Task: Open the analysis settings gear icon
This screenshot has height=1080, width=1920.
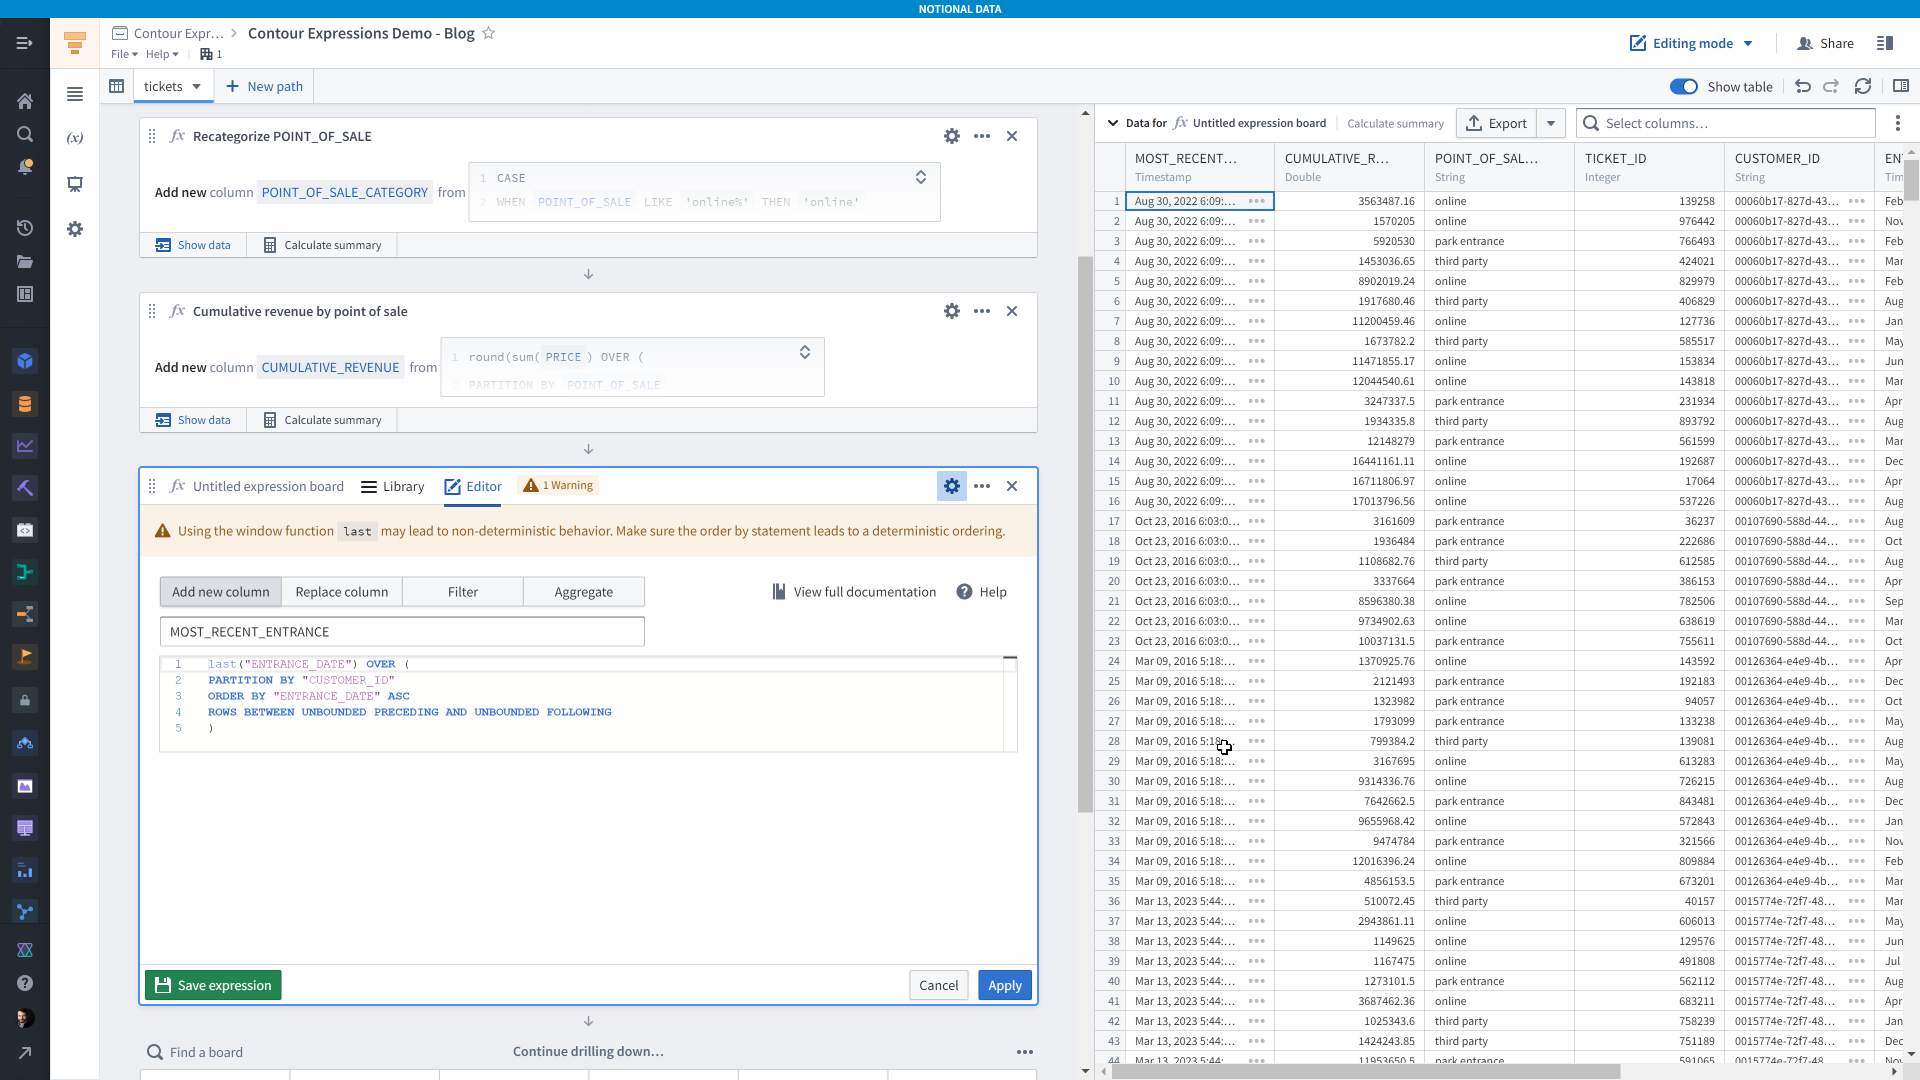Action: [75, 229]
